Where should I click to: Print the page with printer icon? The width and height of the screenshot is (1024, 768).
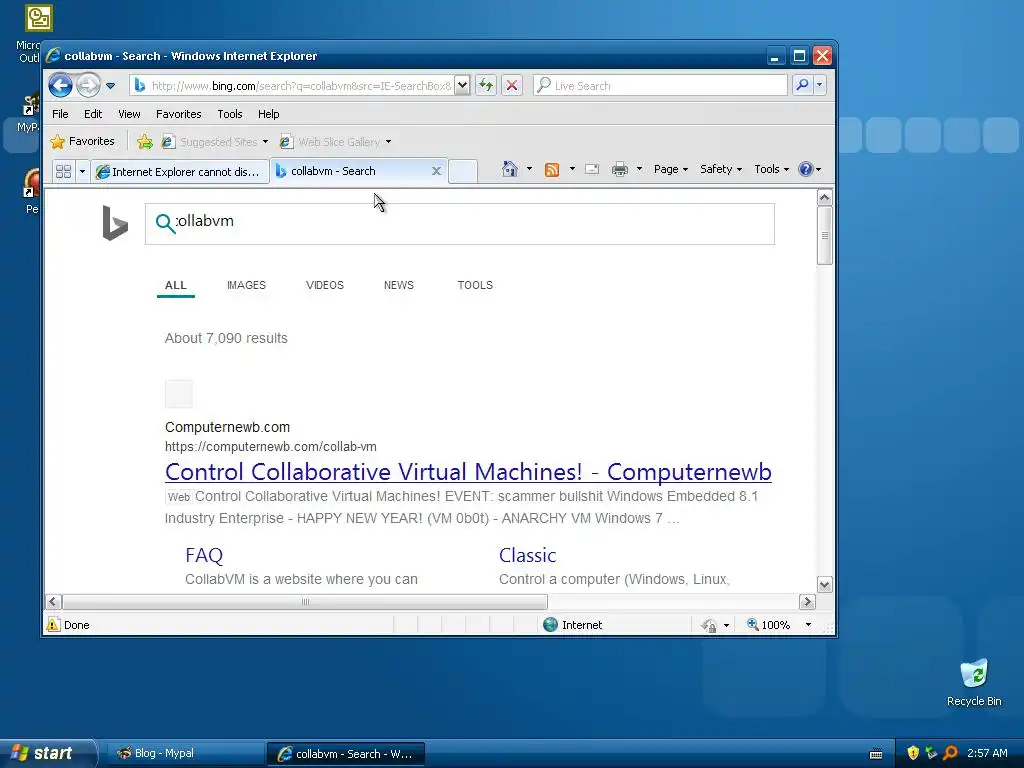[x=620, y=170]
